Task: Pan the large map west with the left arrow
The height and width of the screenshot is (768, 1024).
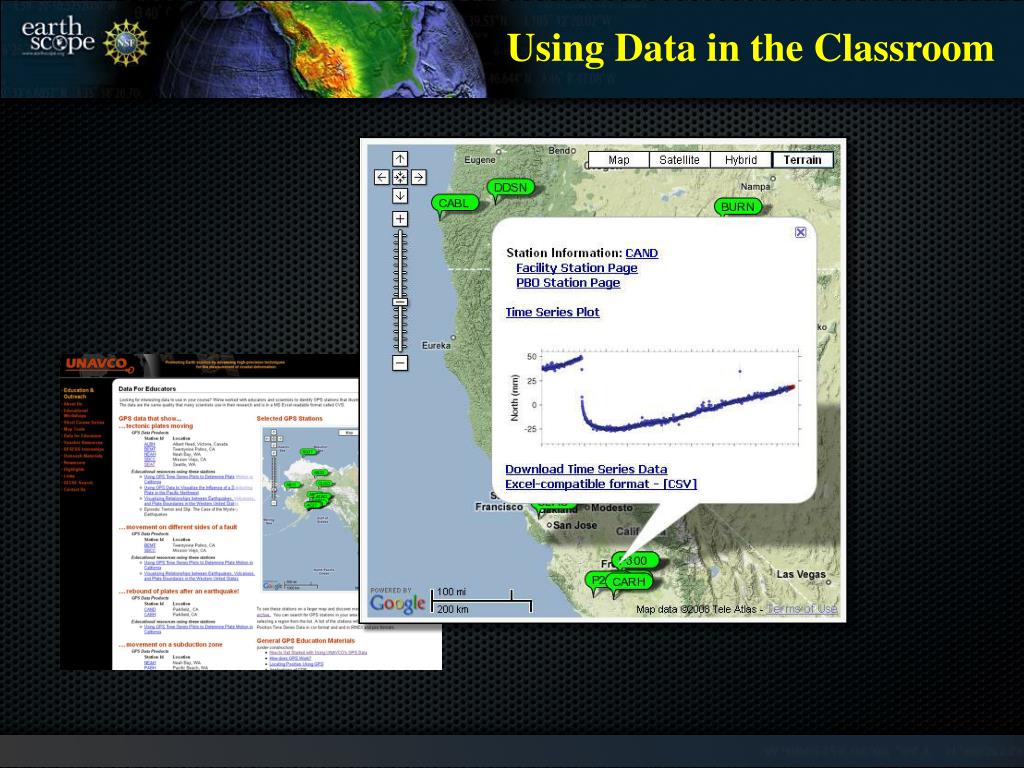Action: point(382,177)
